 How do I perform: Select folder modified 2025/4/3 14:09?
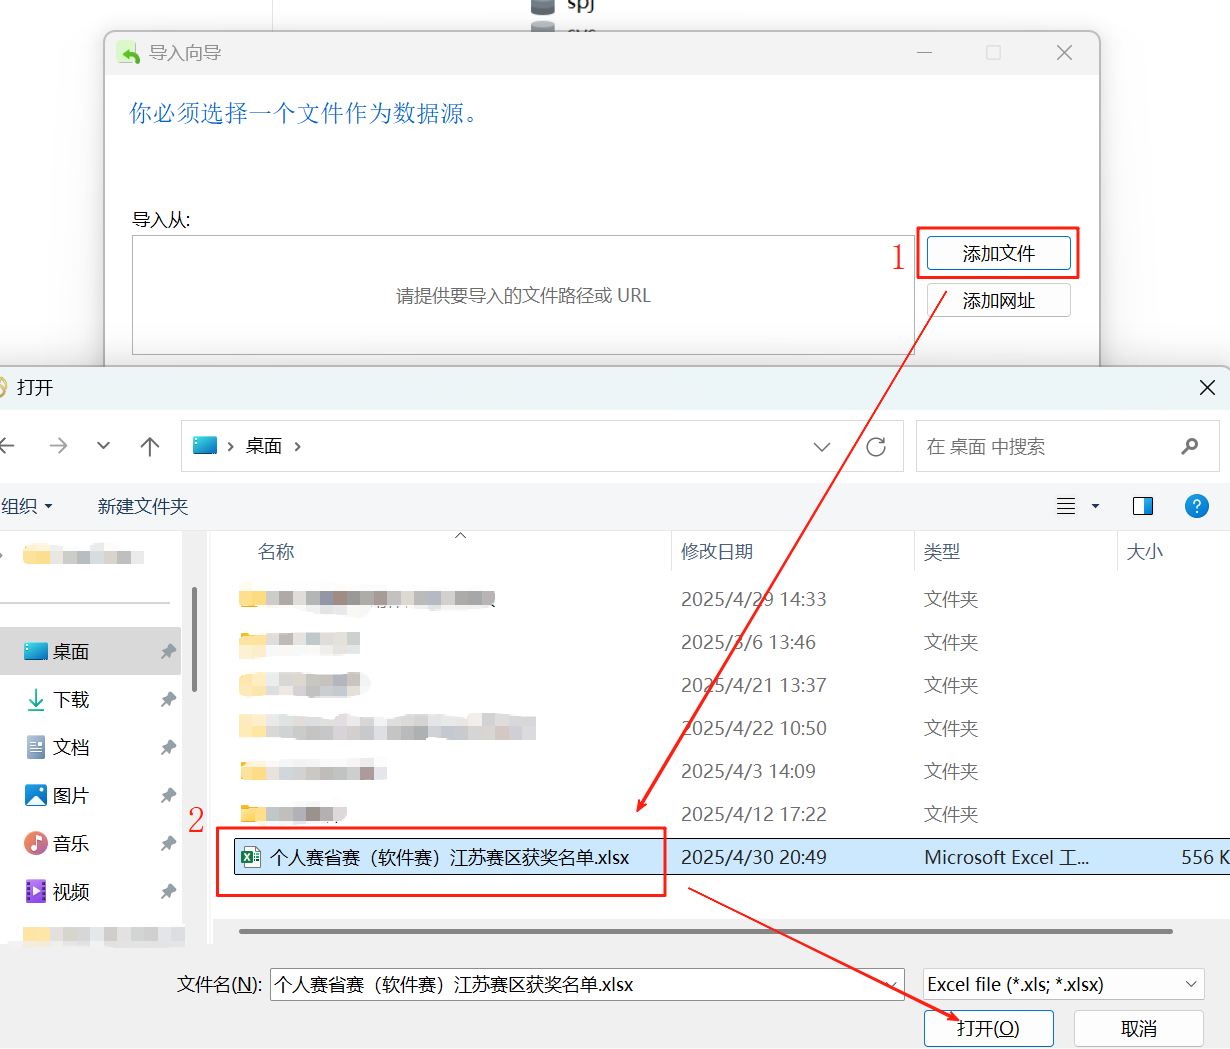click(x=733, y=771)
